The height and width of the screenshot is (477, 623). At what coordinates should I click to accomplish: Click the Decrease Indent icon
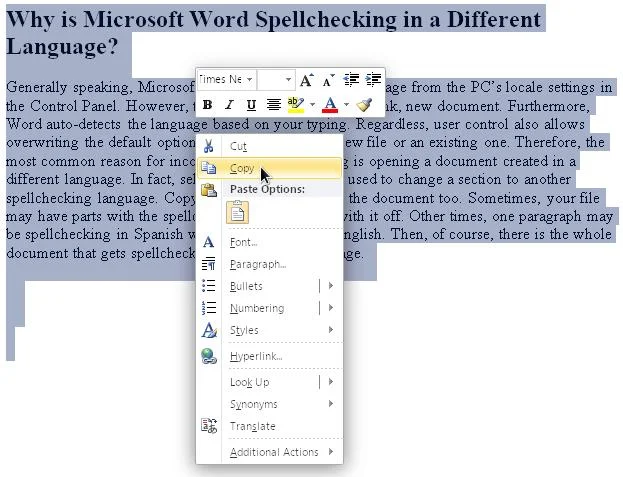351,79
